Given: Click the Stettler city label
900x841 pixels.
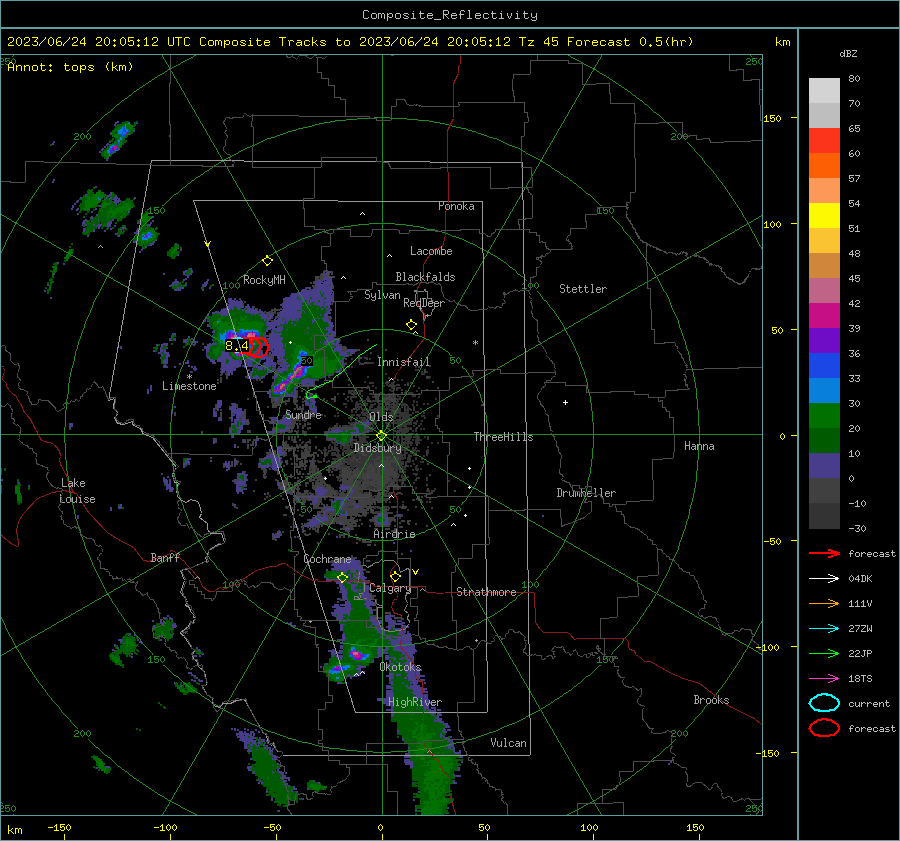Looking at the screenshot, I should coord(583,289).
